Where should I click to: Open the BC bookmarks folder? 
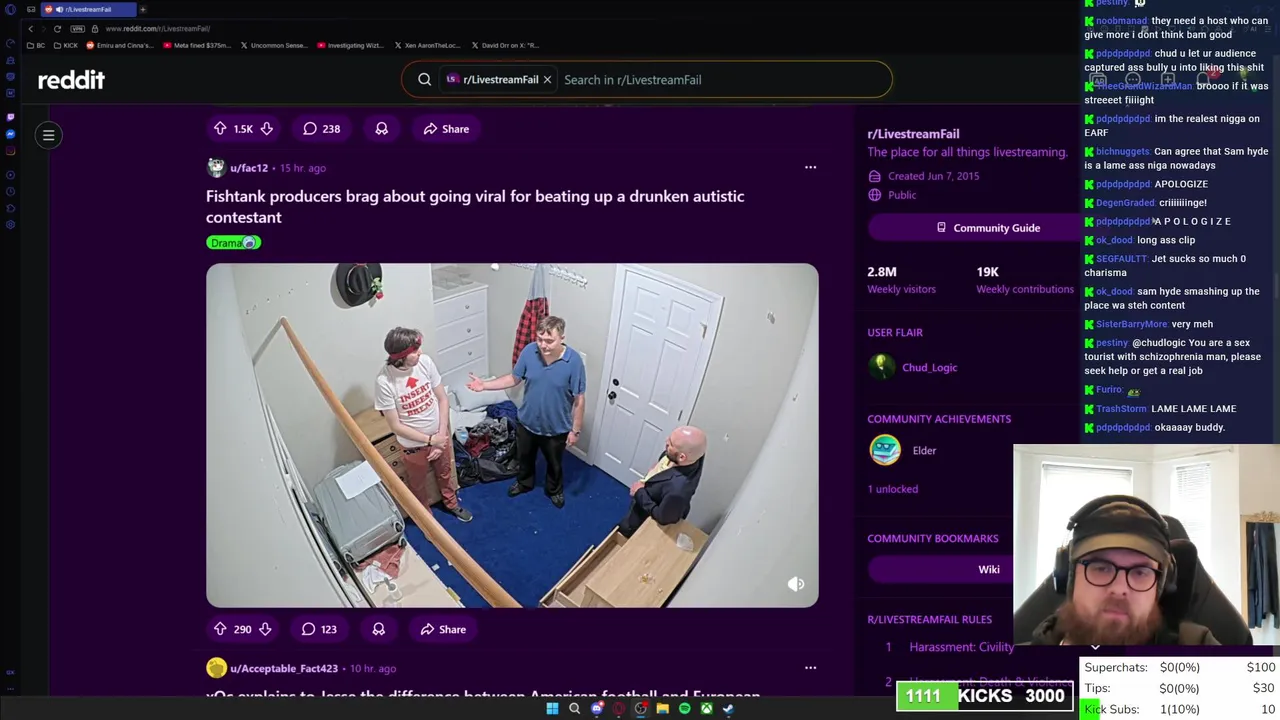[x=35, y=45]
